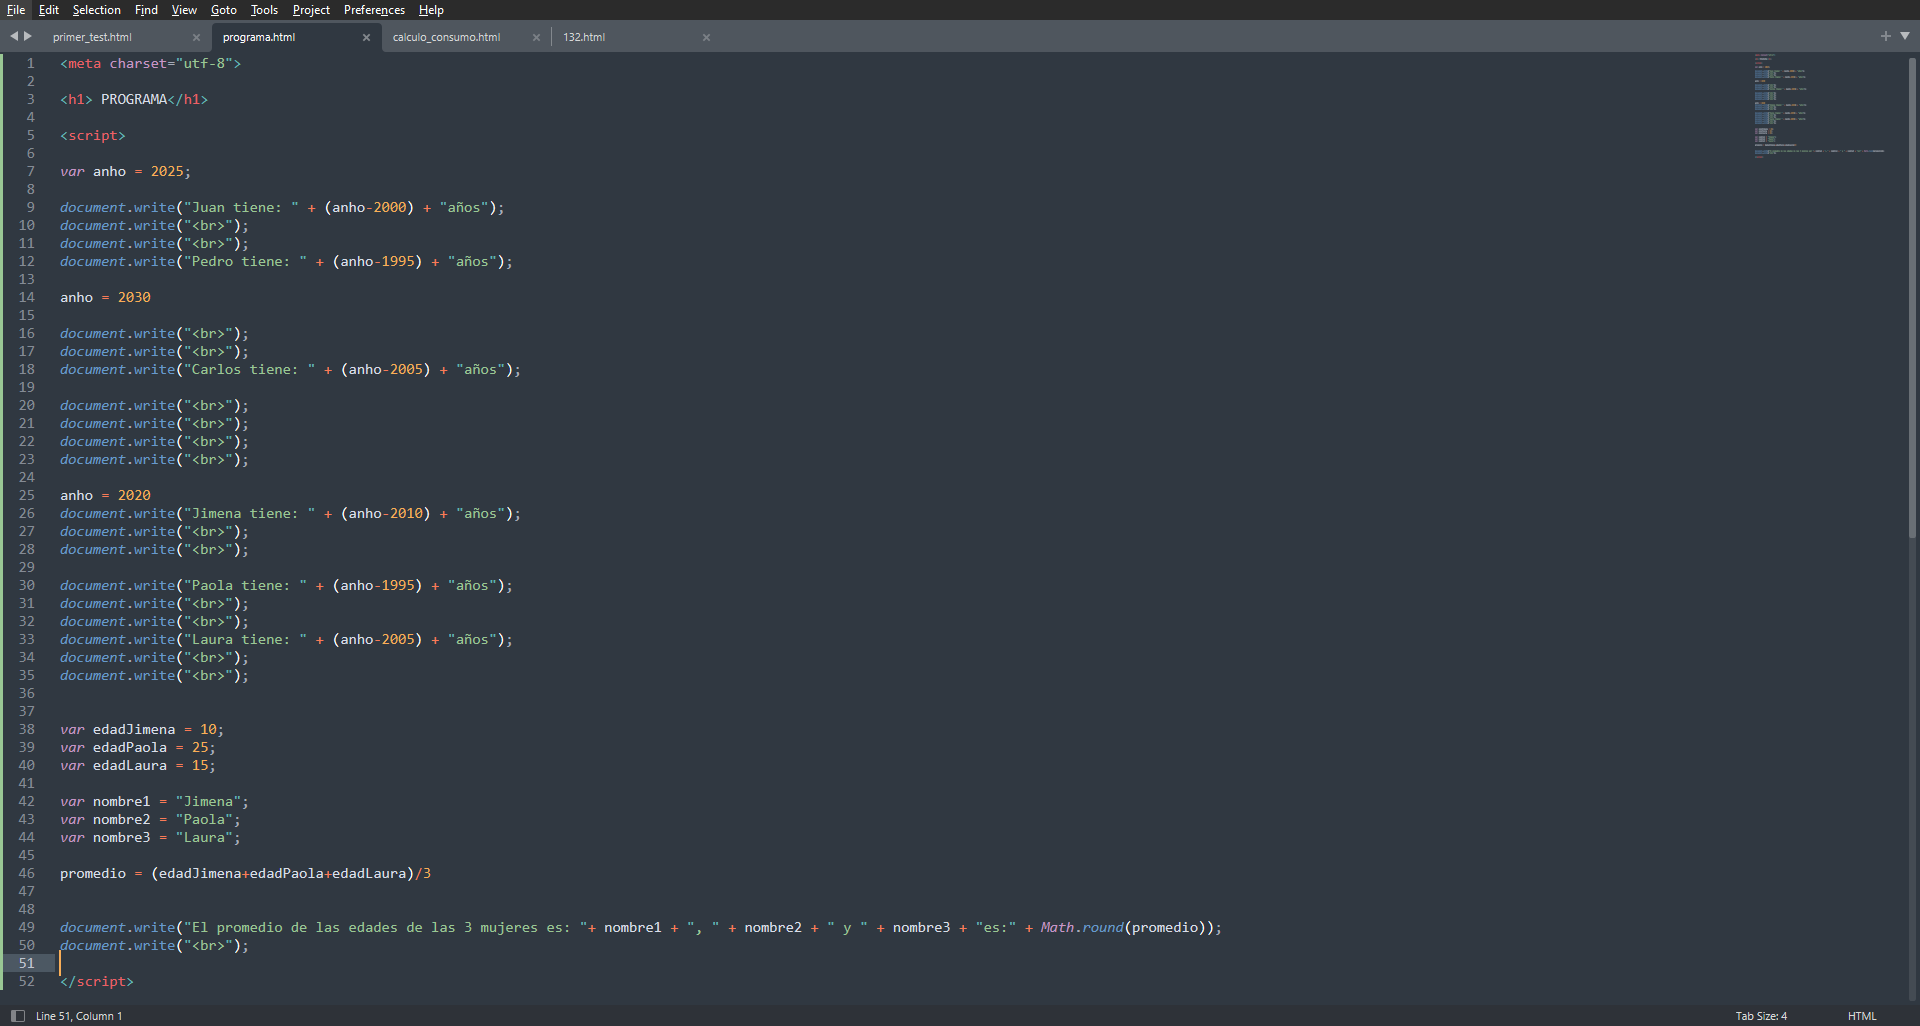Switch to the 132.html tab
The width and height of the screenshot is (1920, 1026).
(x=584, y=37)
